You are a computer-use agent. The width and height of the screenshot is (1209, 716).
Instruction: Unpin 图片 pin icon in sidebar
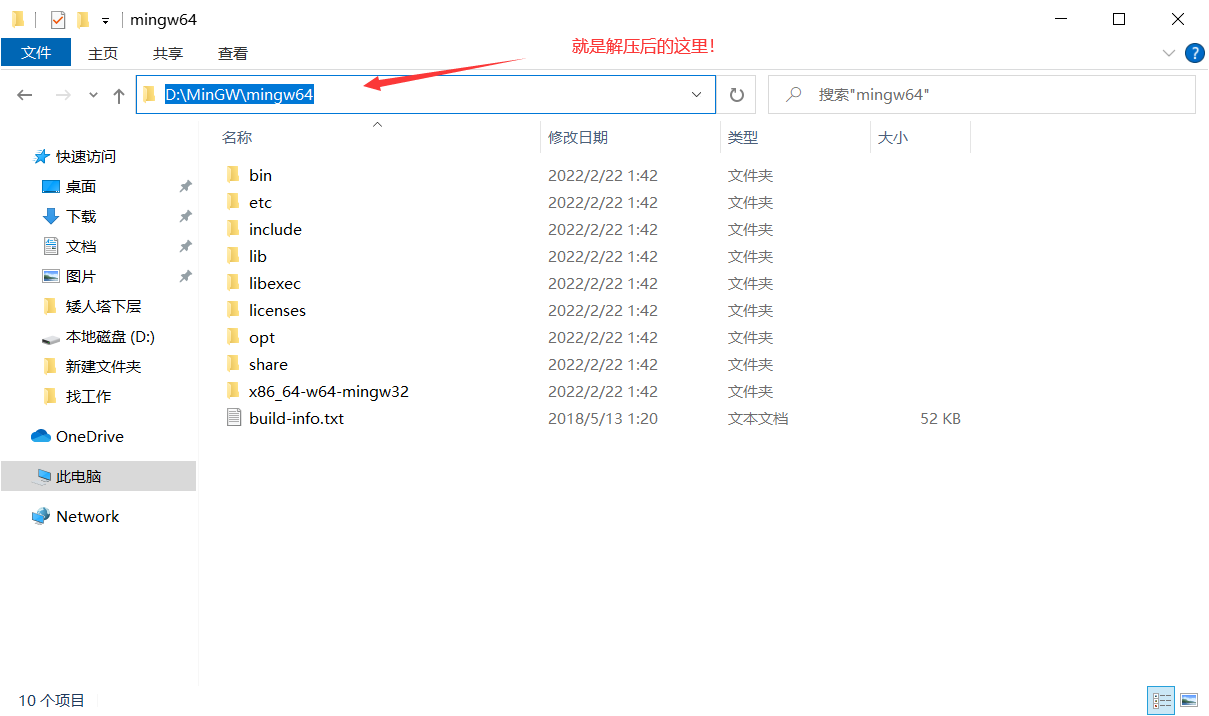[x=185, y=276]
